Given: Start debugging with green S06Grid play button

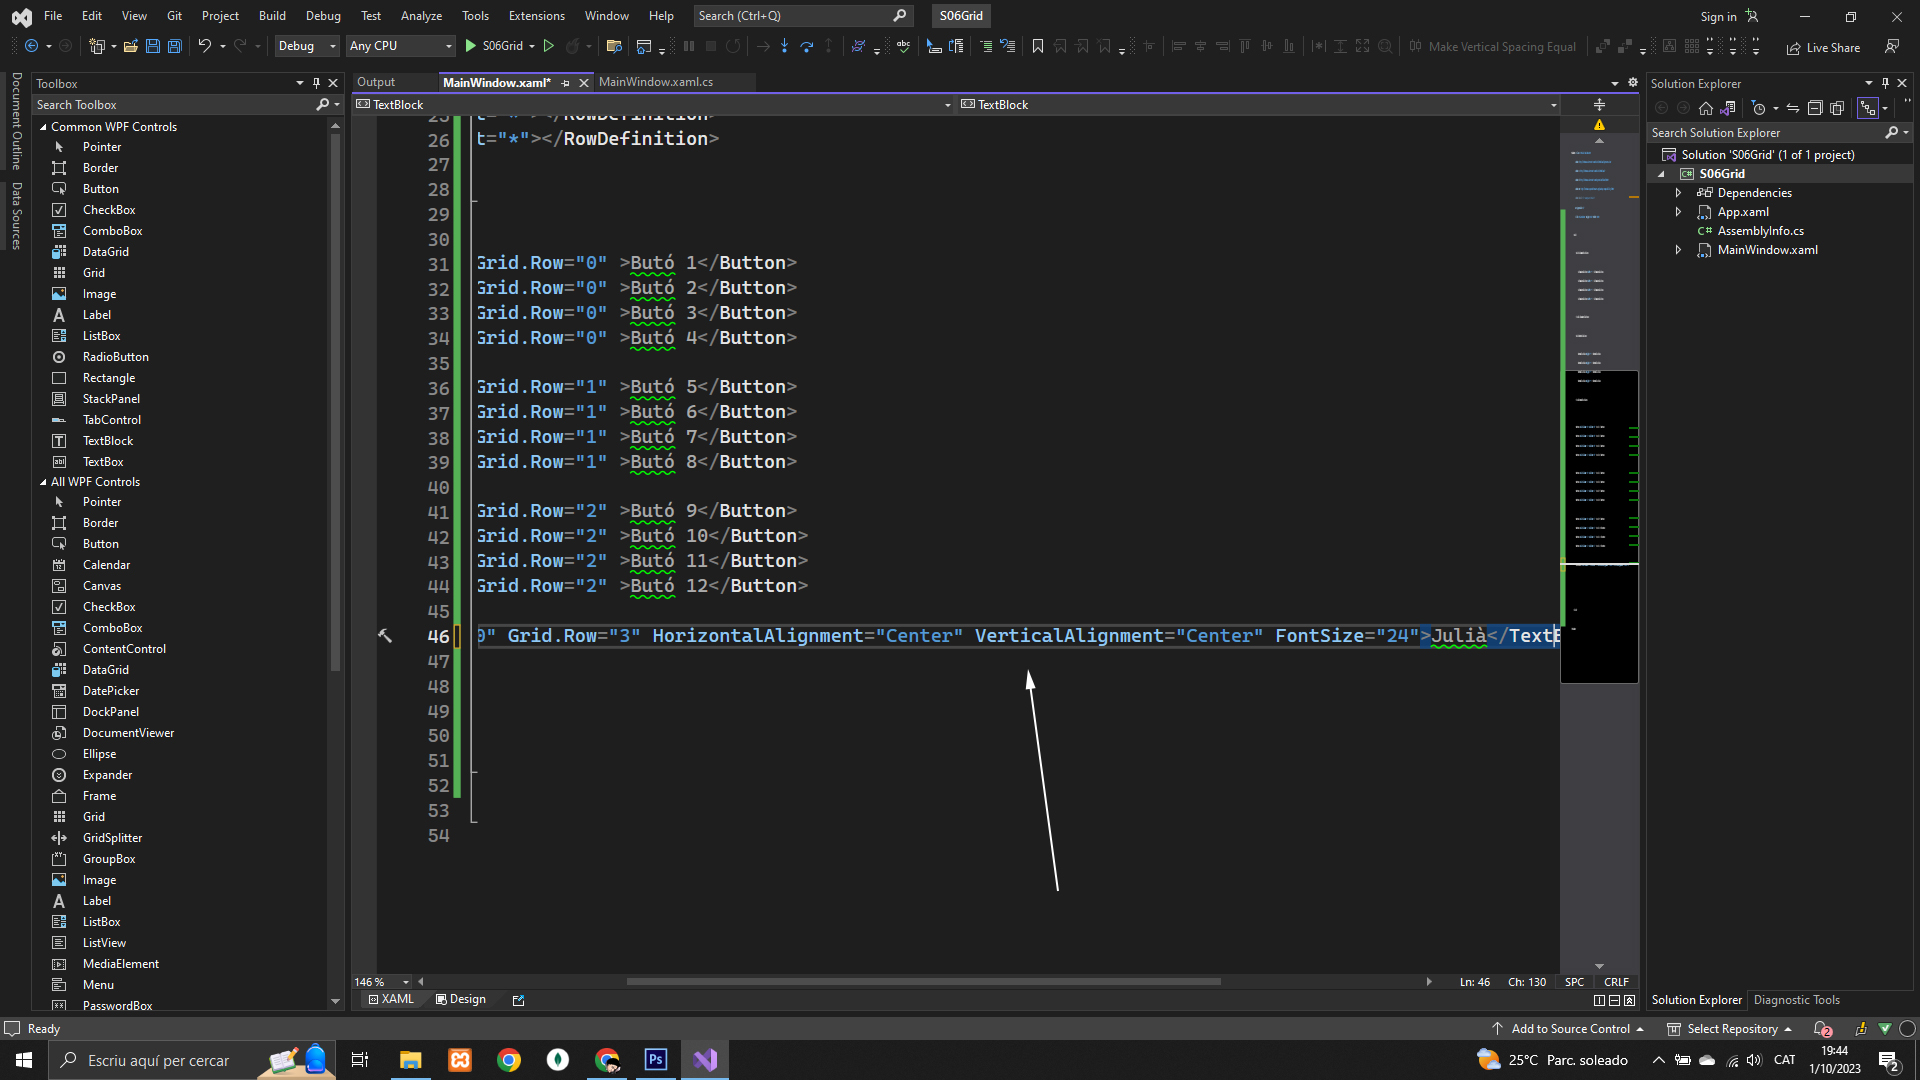Looking at the screenshot, I should coord(471,46).
